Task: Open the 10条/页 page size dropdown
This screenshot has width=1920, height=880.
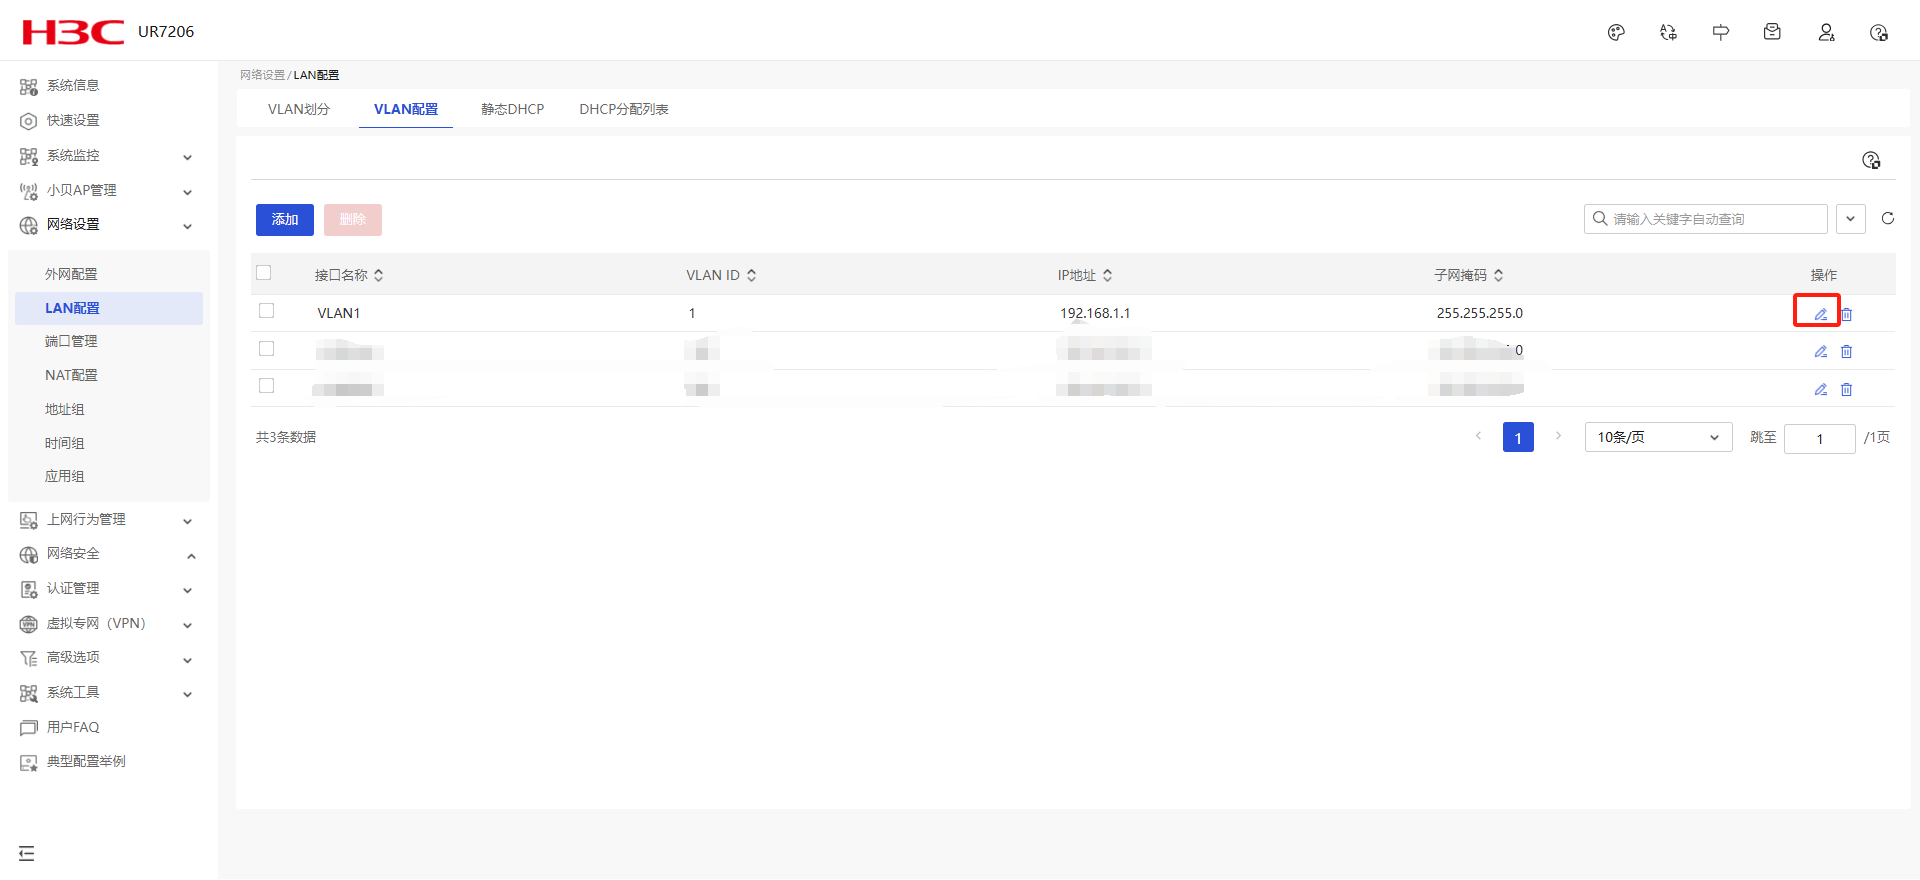Action: [1657, 438]
